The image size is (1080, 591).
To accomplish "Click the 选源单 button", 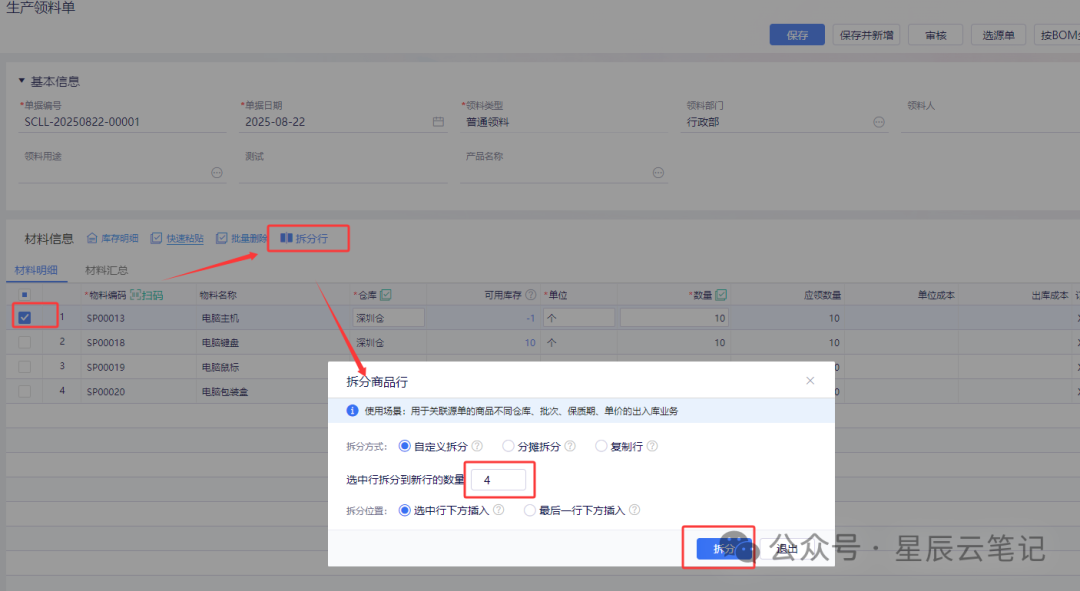I will [999, 35].
